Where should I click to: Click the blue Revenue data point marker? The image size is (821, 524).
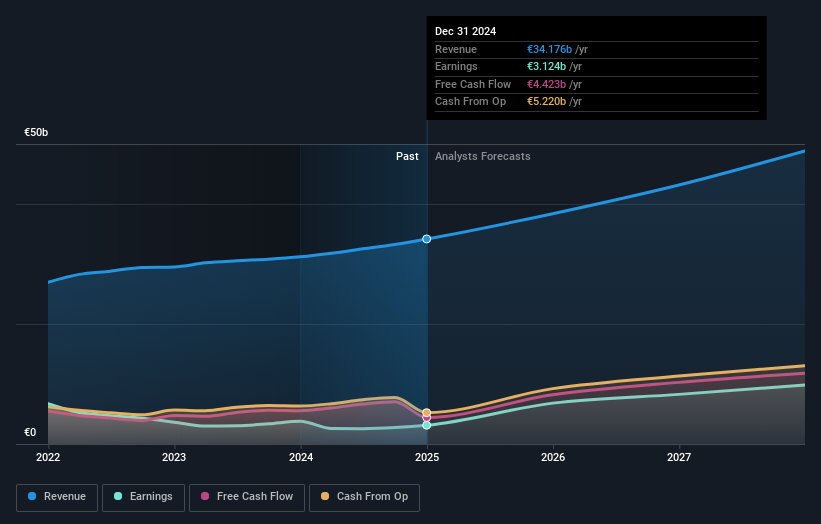point(427,239)
